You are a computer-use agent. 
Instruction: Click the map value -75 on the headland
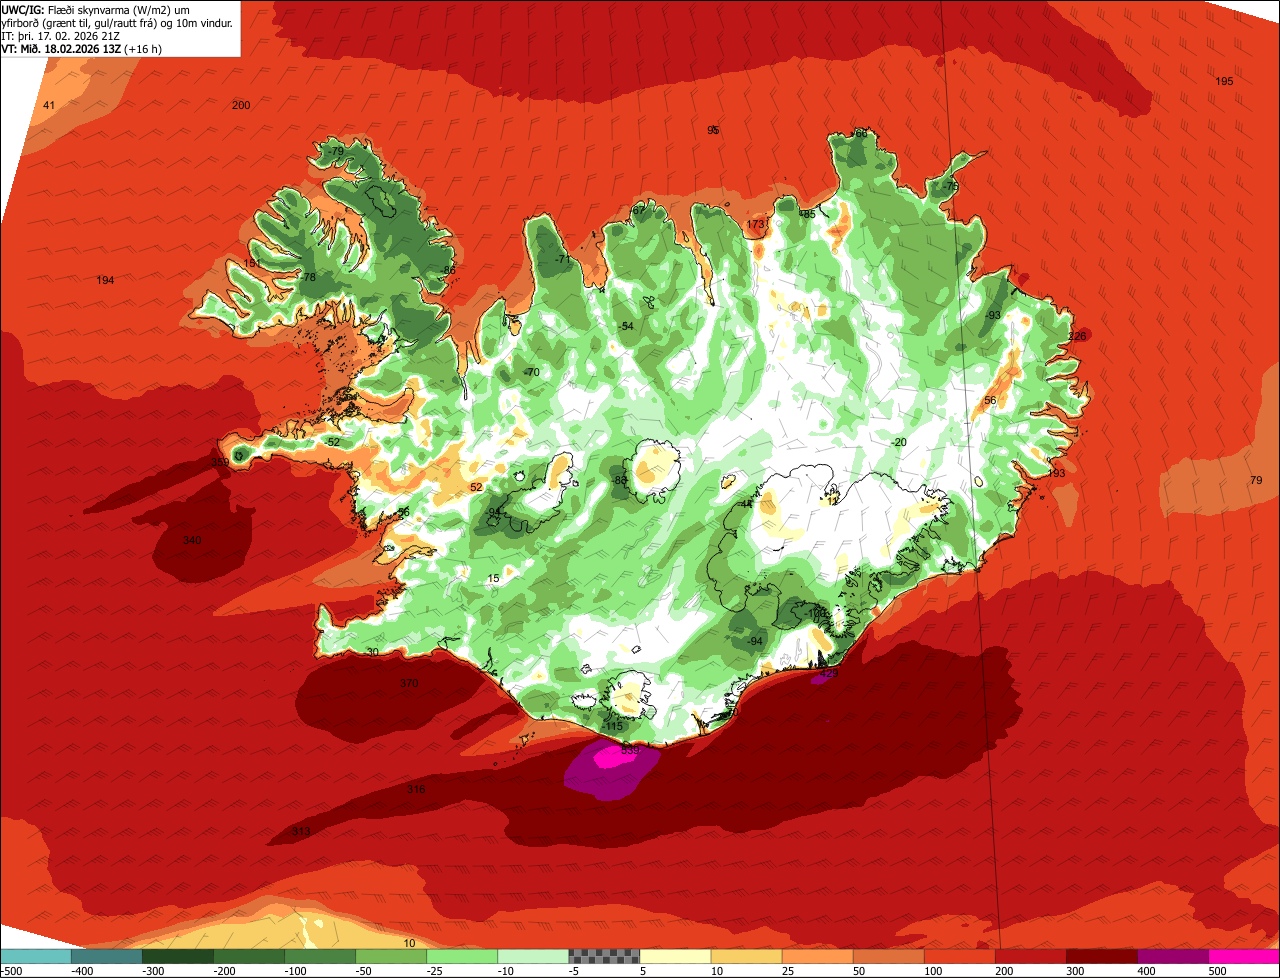point(950,186)
